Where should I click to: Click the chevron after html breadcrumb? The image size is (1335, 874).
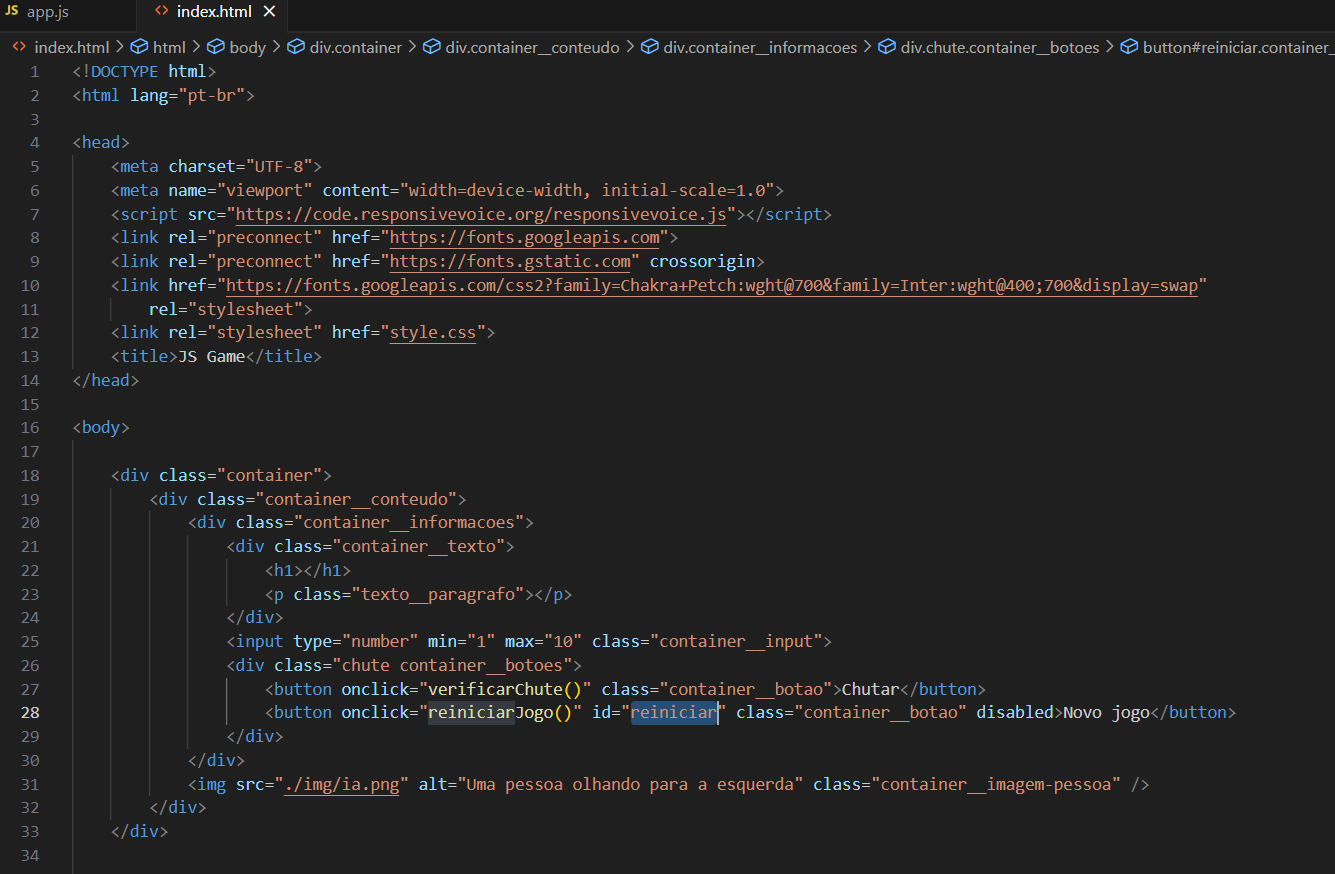(197, 47)
